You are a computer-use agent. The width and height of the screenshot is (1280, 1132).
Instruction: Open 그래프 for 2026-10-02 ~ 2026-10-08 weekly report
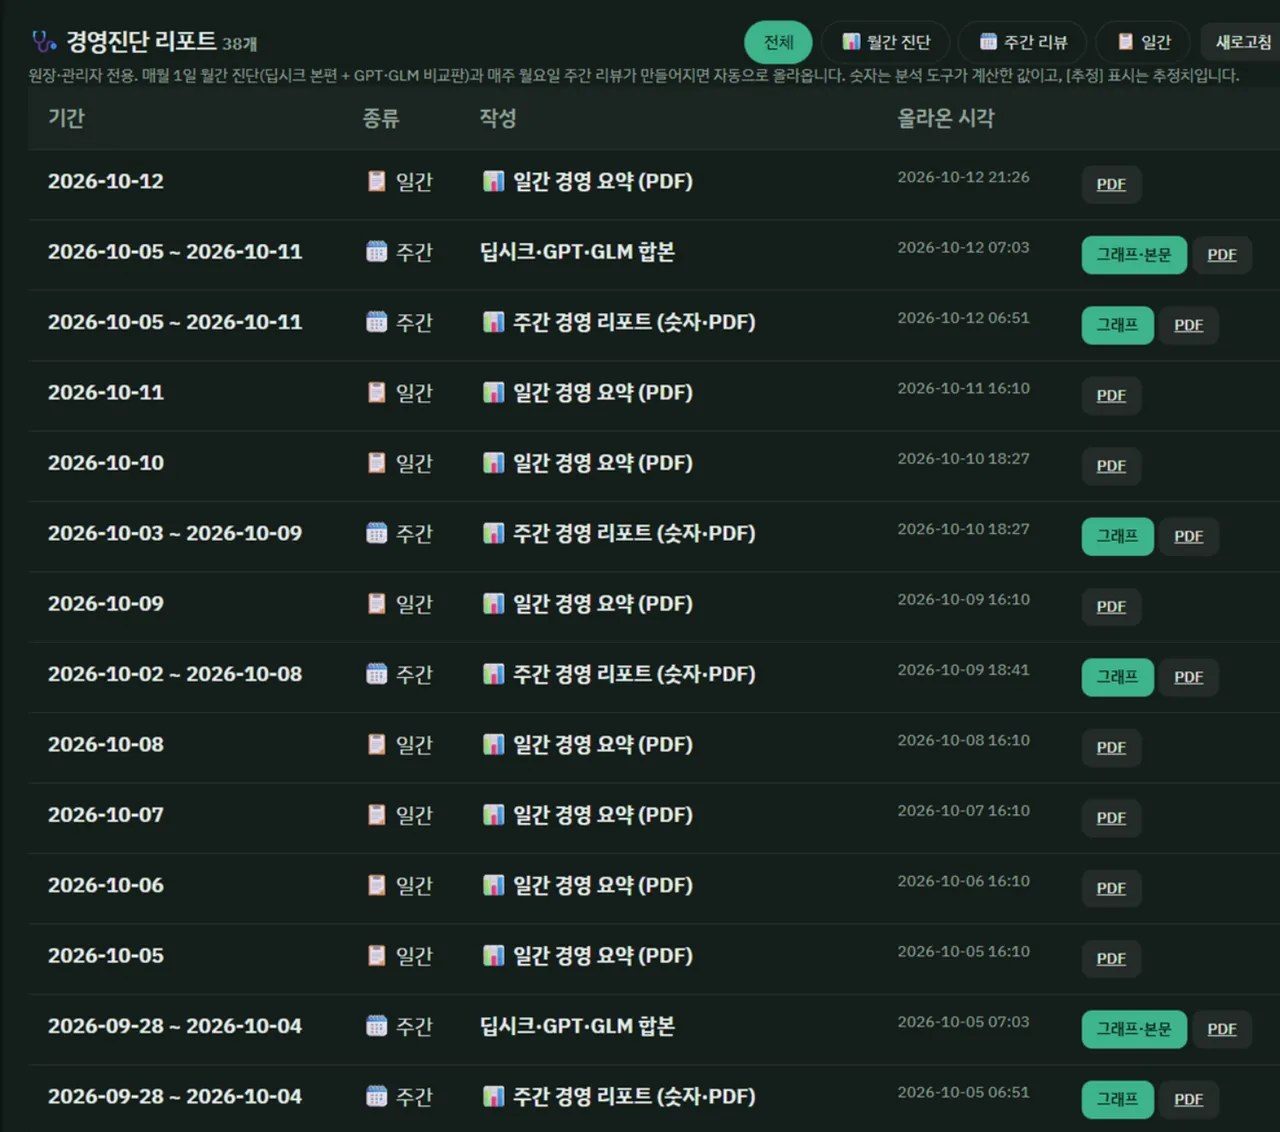tap(1117, 677)
